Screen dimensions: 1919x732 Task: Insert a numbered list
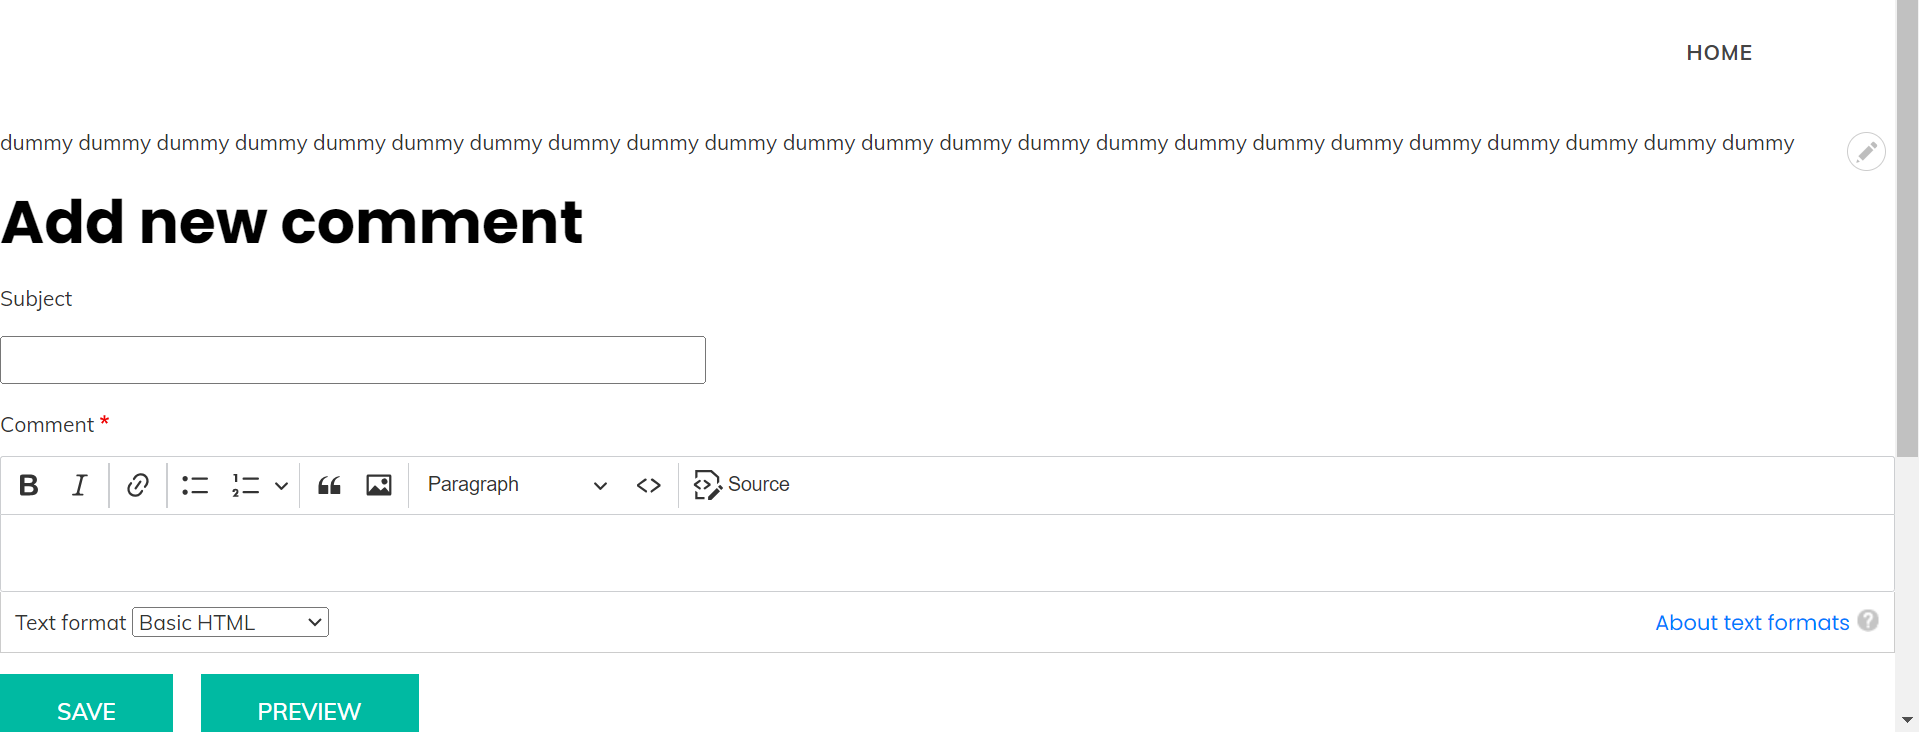(245, 485)
